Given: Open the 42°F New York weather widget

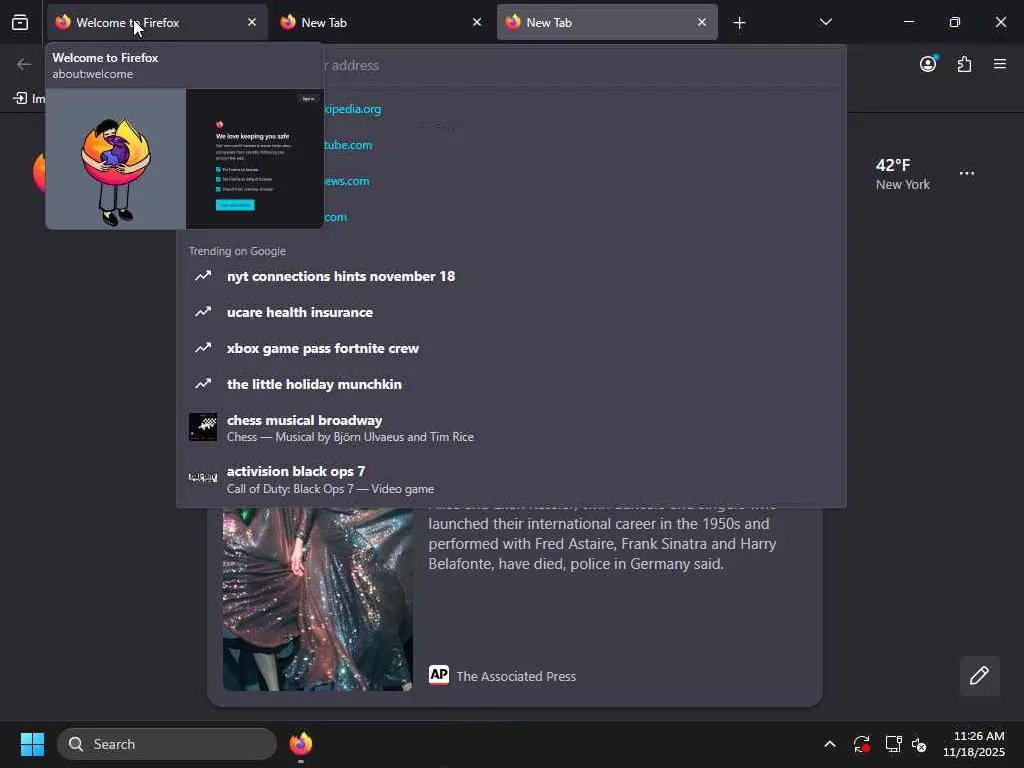Looking at the screenshot, I should pyautogui.click(x=903, y=174).
